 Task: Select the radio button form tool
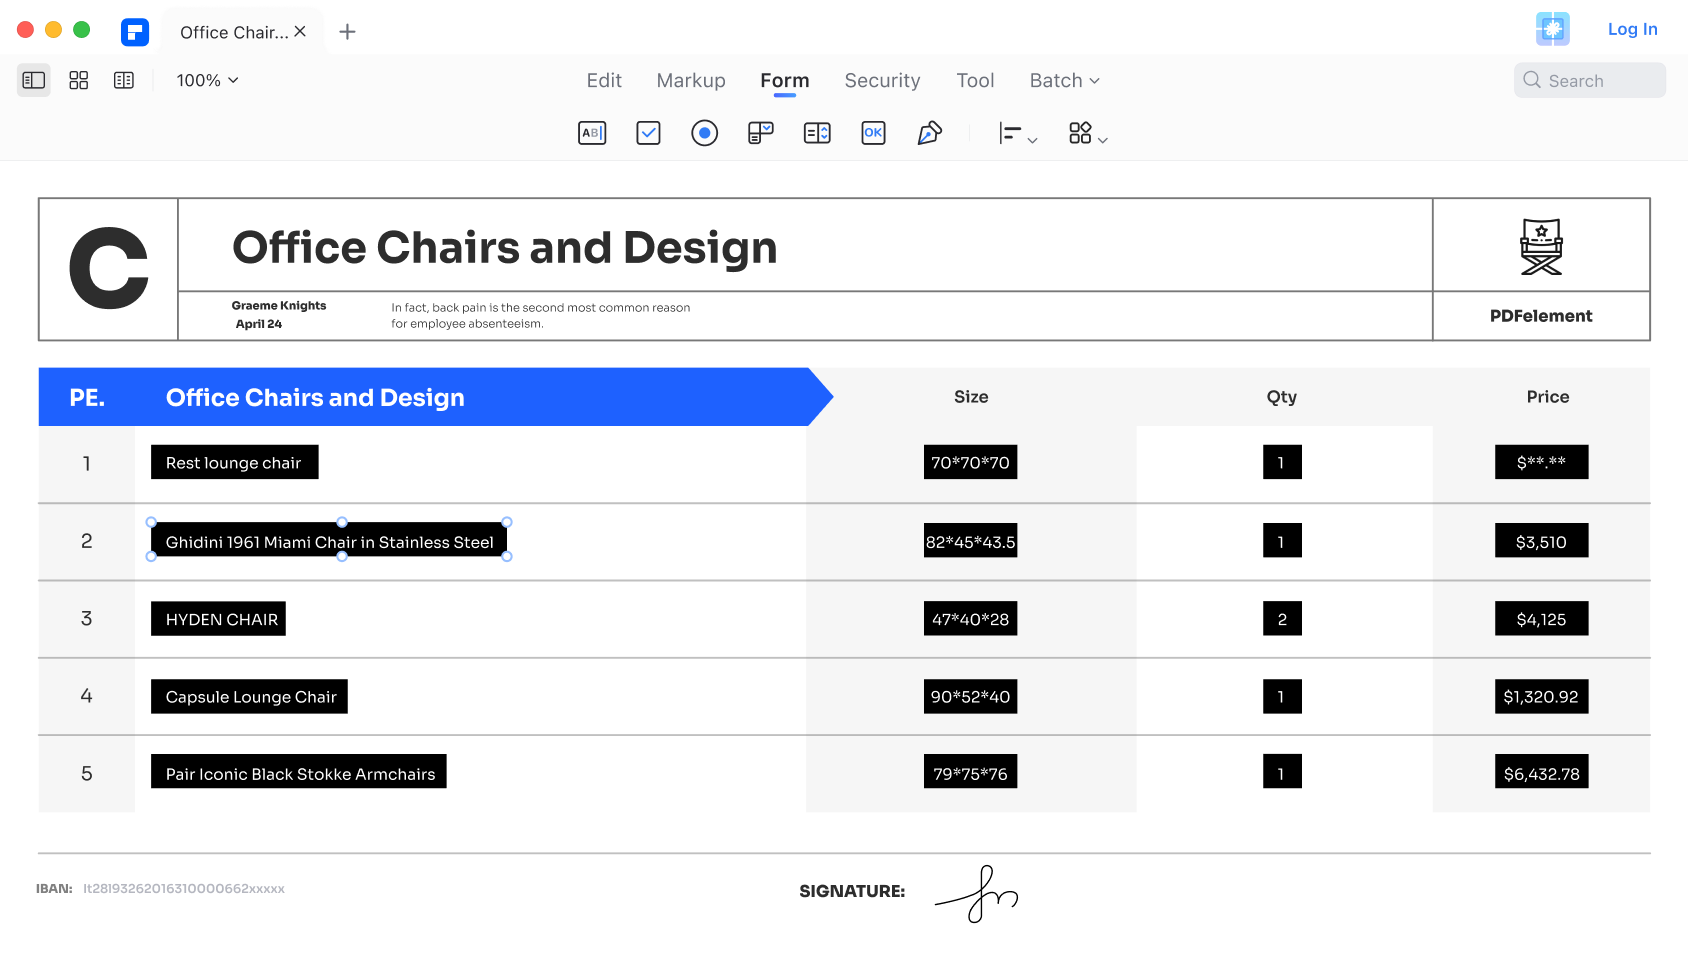(x=704, y=133)
